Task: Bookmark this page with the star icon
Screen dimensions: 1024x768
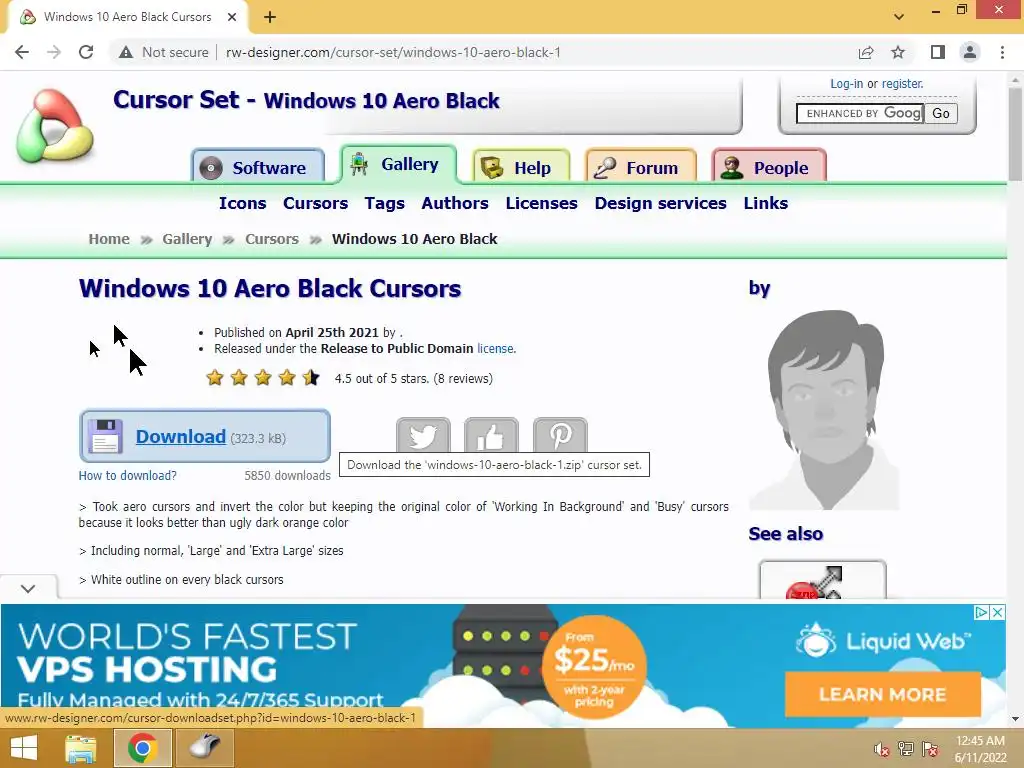Action: (898, 52)
